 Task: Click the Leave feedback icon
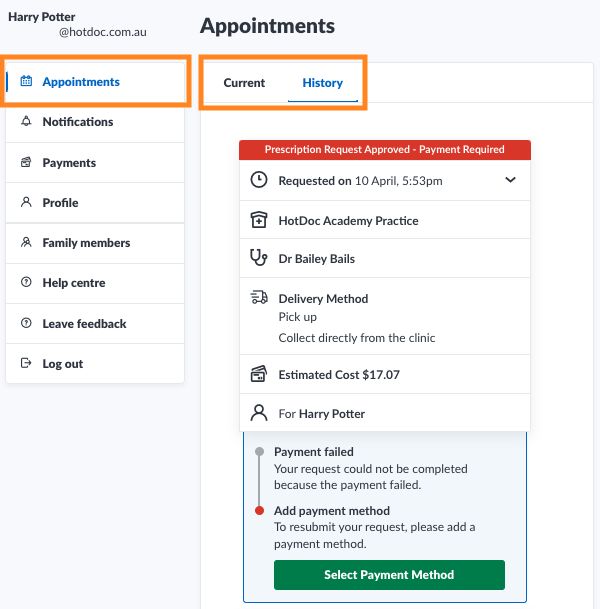(26, 324)
